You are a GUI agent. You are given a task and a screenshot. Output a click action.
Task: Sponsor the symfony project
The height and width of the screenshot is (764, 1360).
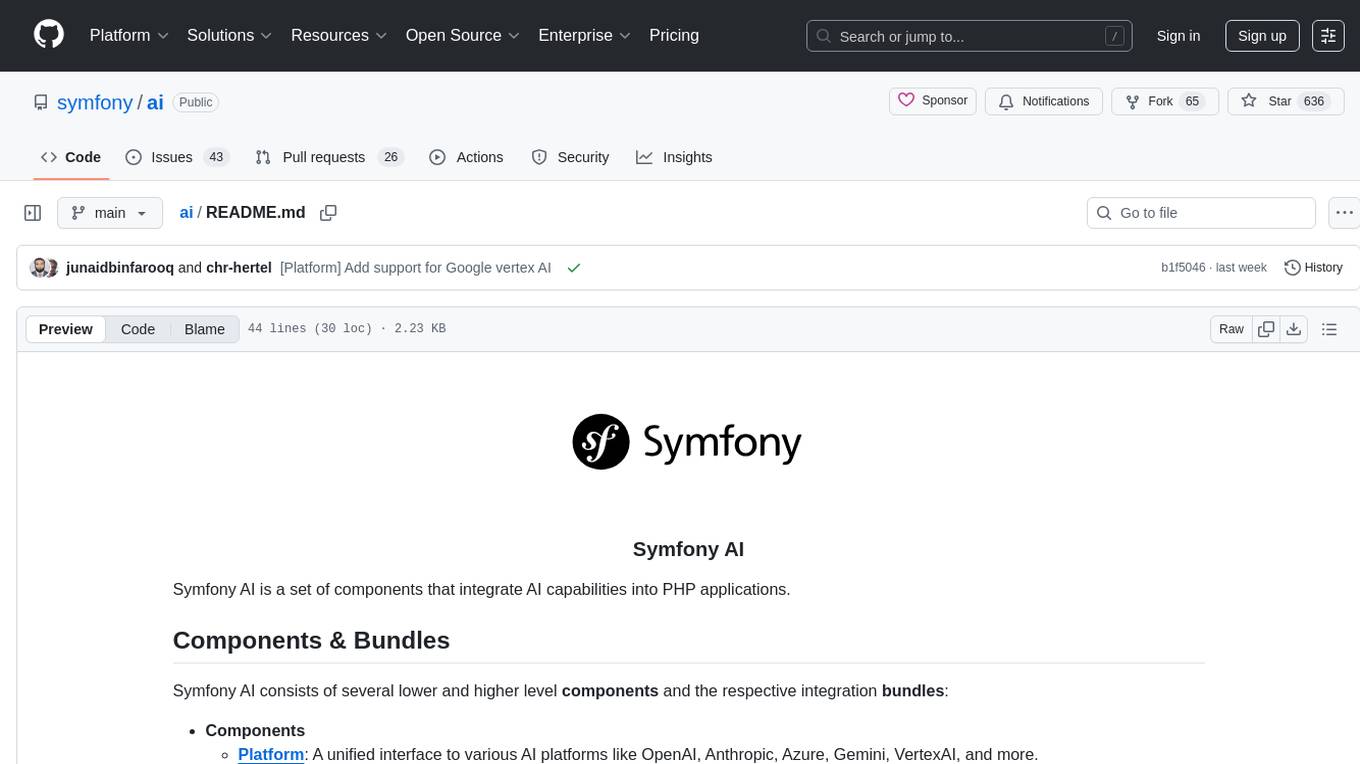pos(933,101)
